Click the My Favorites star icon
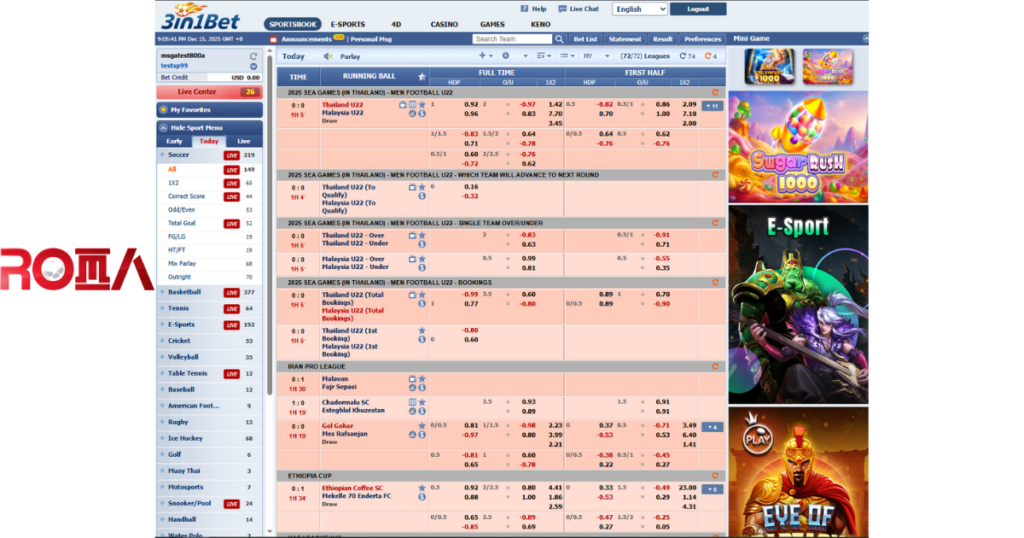Viewport: 1024px width, 538px height. coord(164,110)
